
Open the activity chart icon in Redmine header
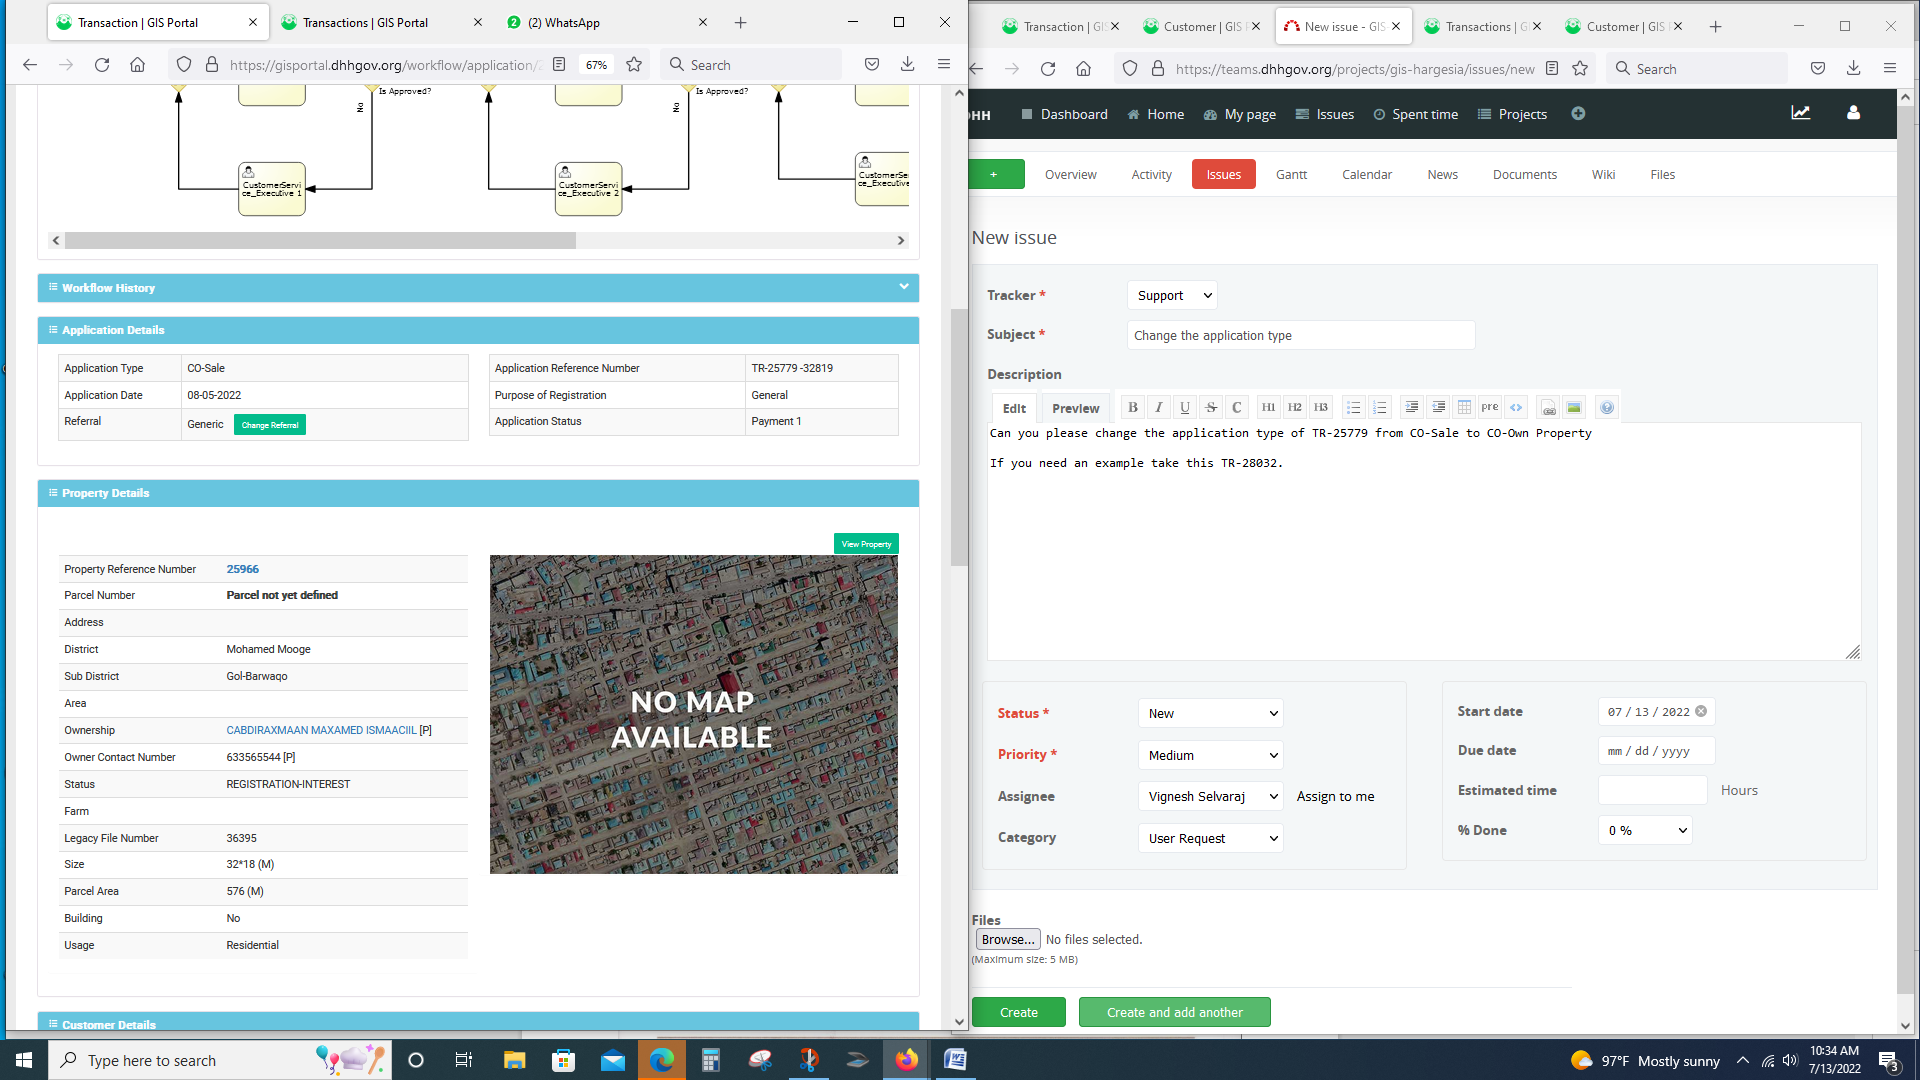click(x=1801, y=114)
